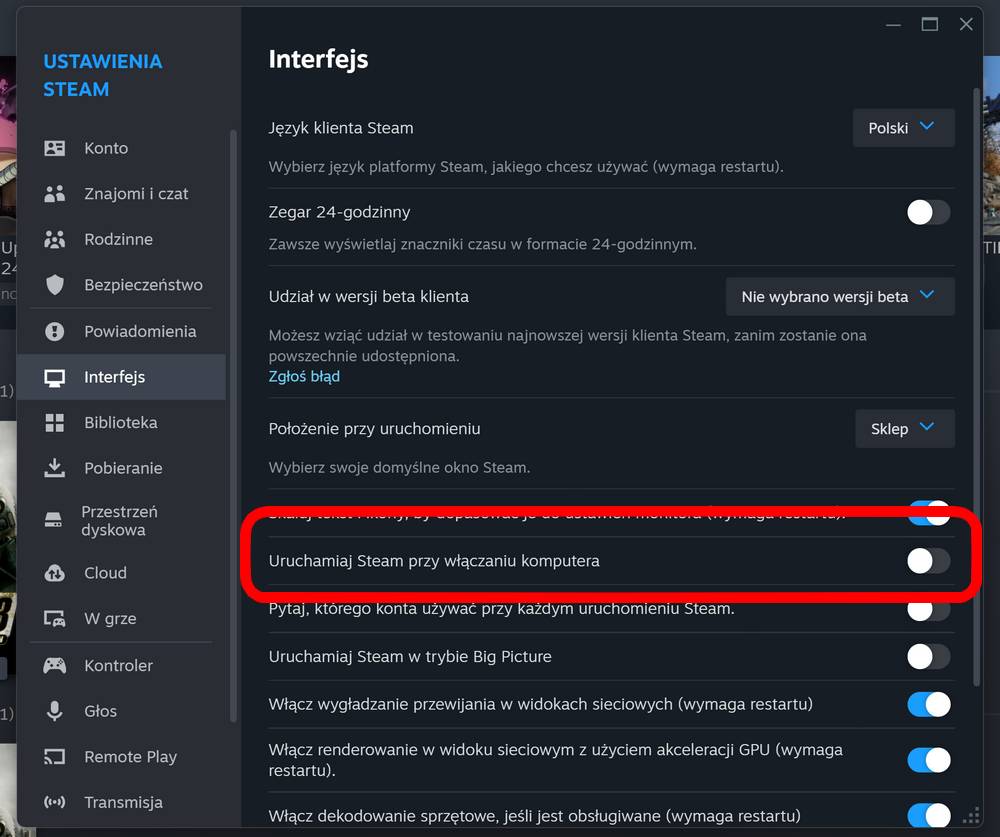
Task: Click the Pobieranie download arrow icon
Action: click(x=54, y=468)
